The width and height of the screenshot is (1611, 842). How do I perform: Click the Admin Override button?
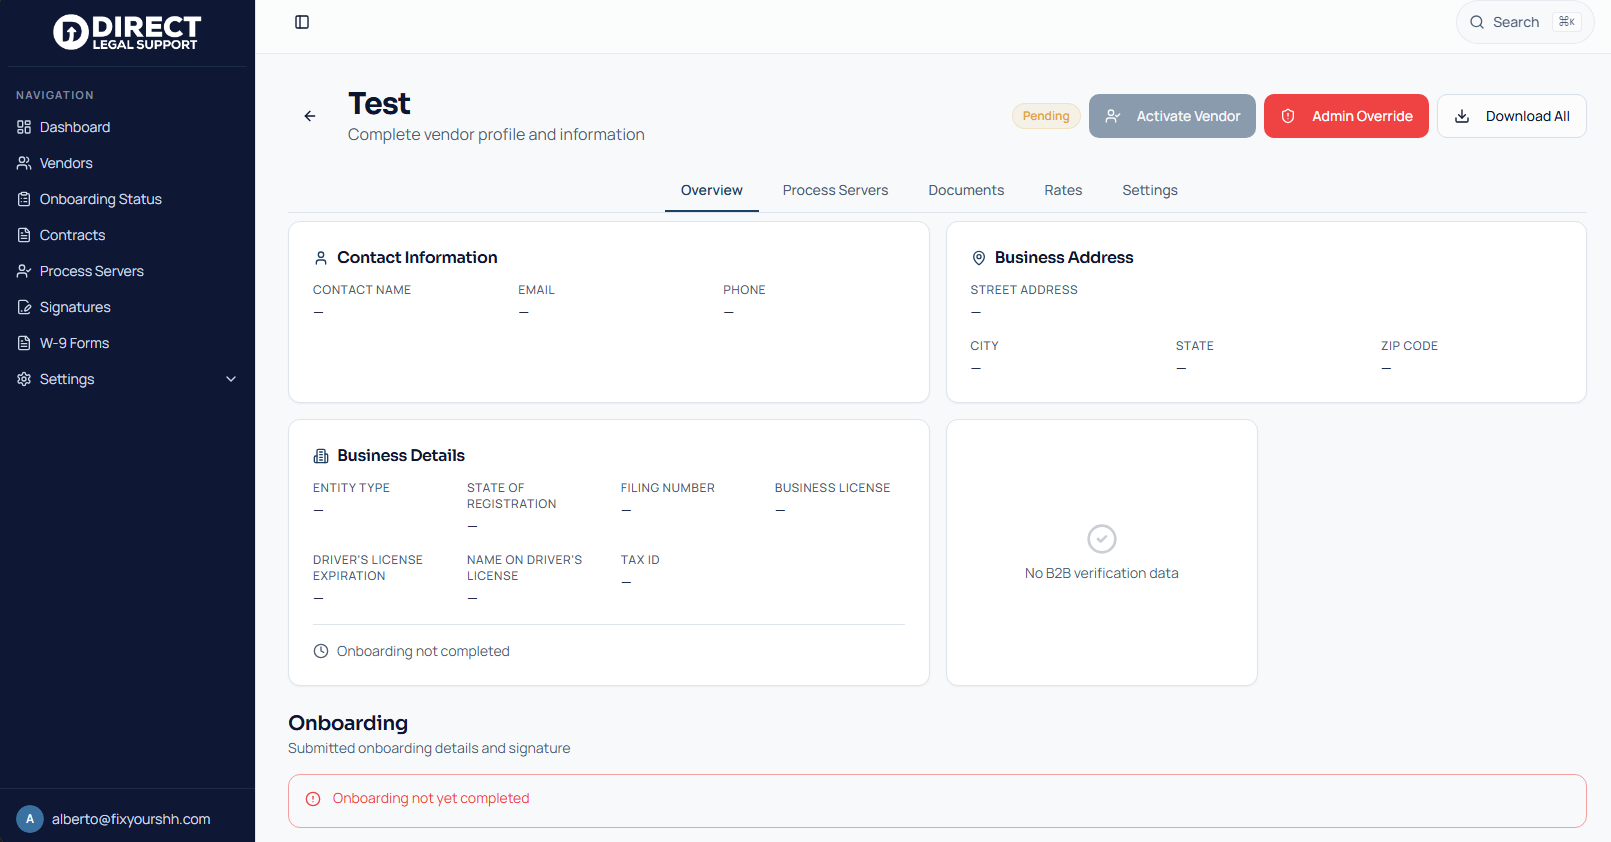1346,116
